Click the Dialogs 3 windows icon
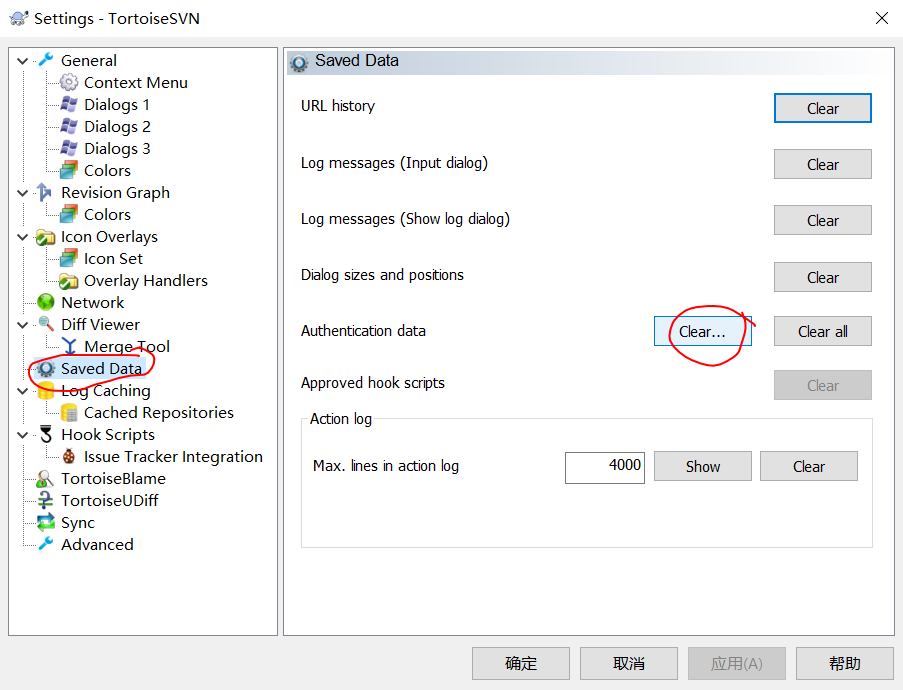 (x=69, y=148)
